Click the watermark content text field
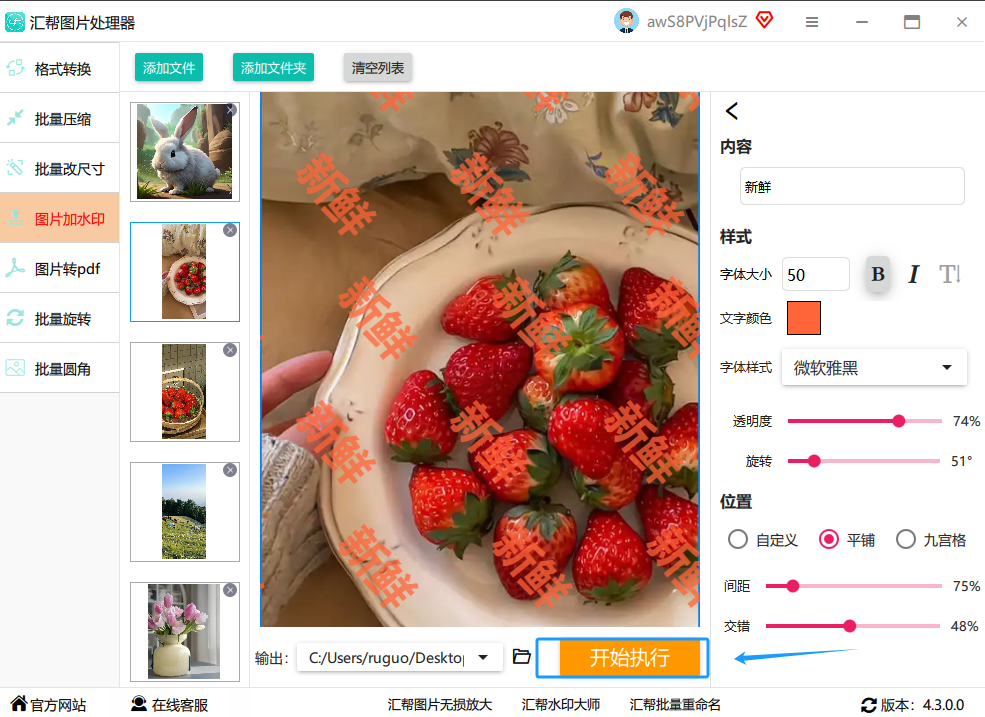Screen dimensions: 985x717 coord(852,187)
